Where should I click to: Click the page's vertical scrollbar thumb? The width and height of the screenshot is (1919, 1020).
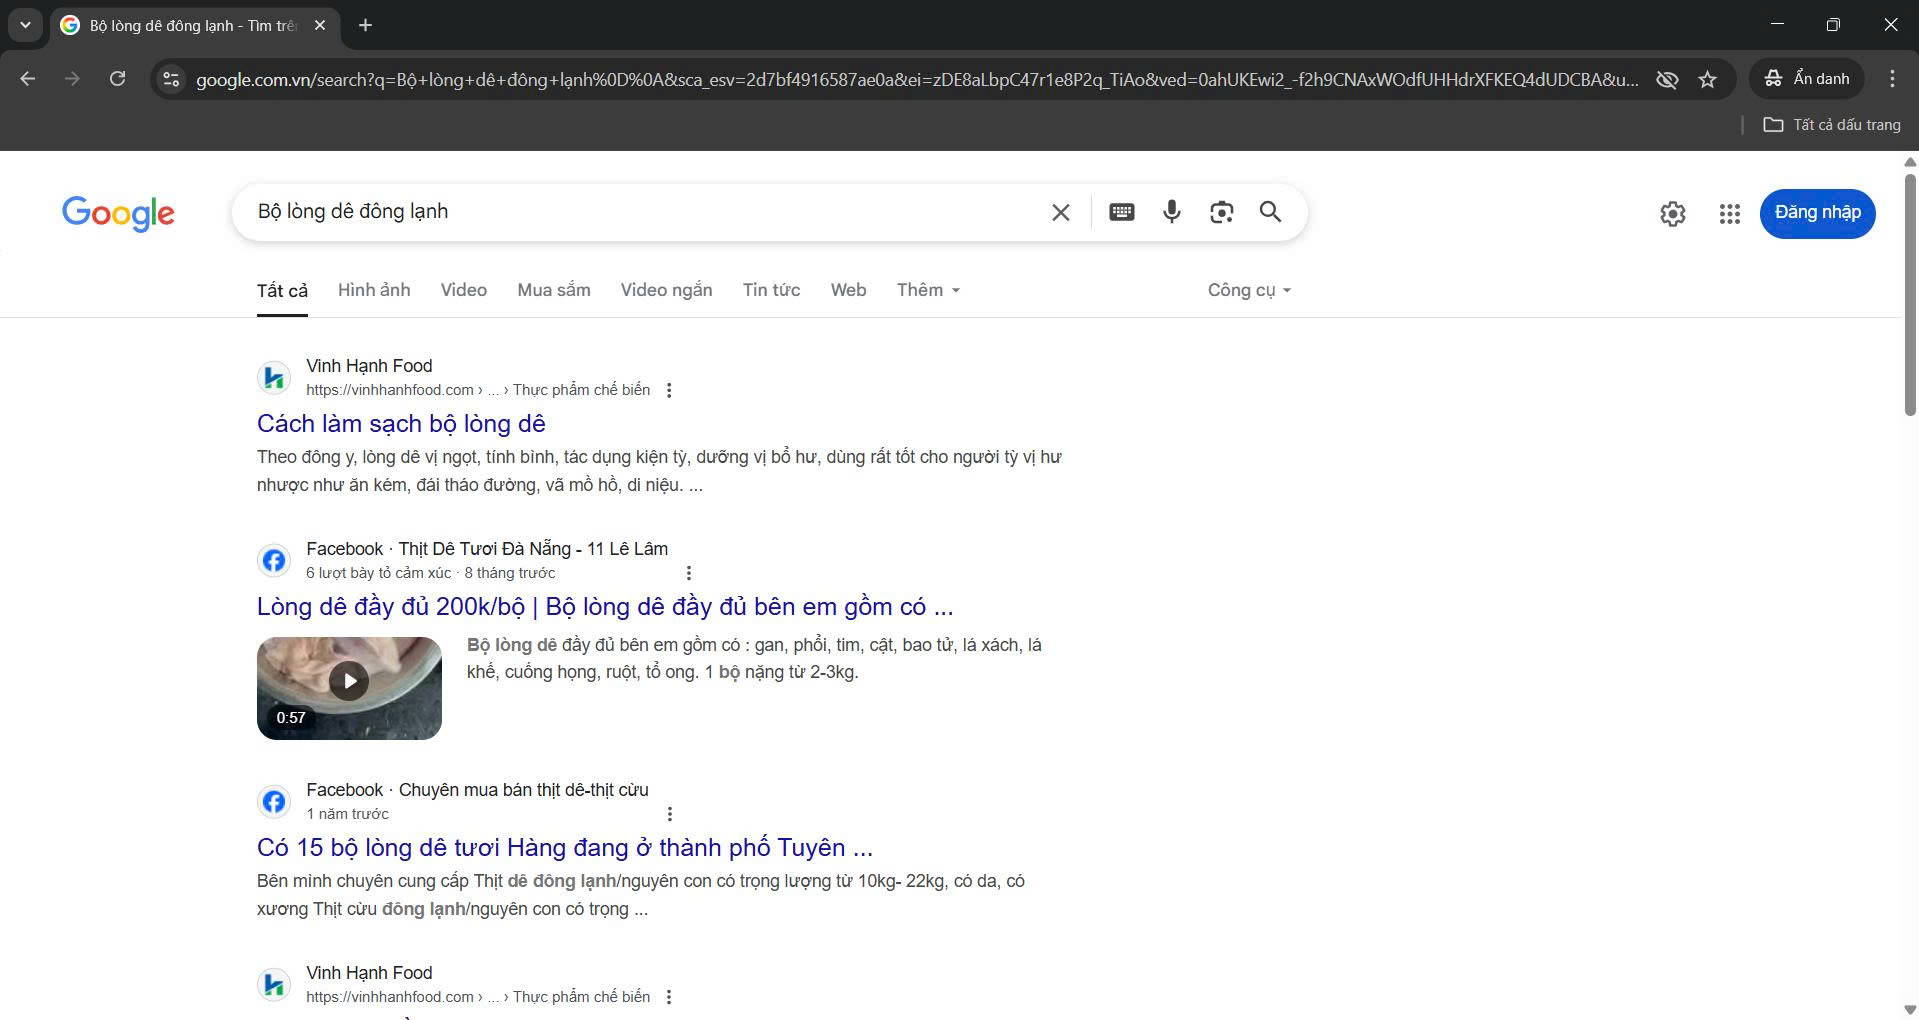[1910, 295]
